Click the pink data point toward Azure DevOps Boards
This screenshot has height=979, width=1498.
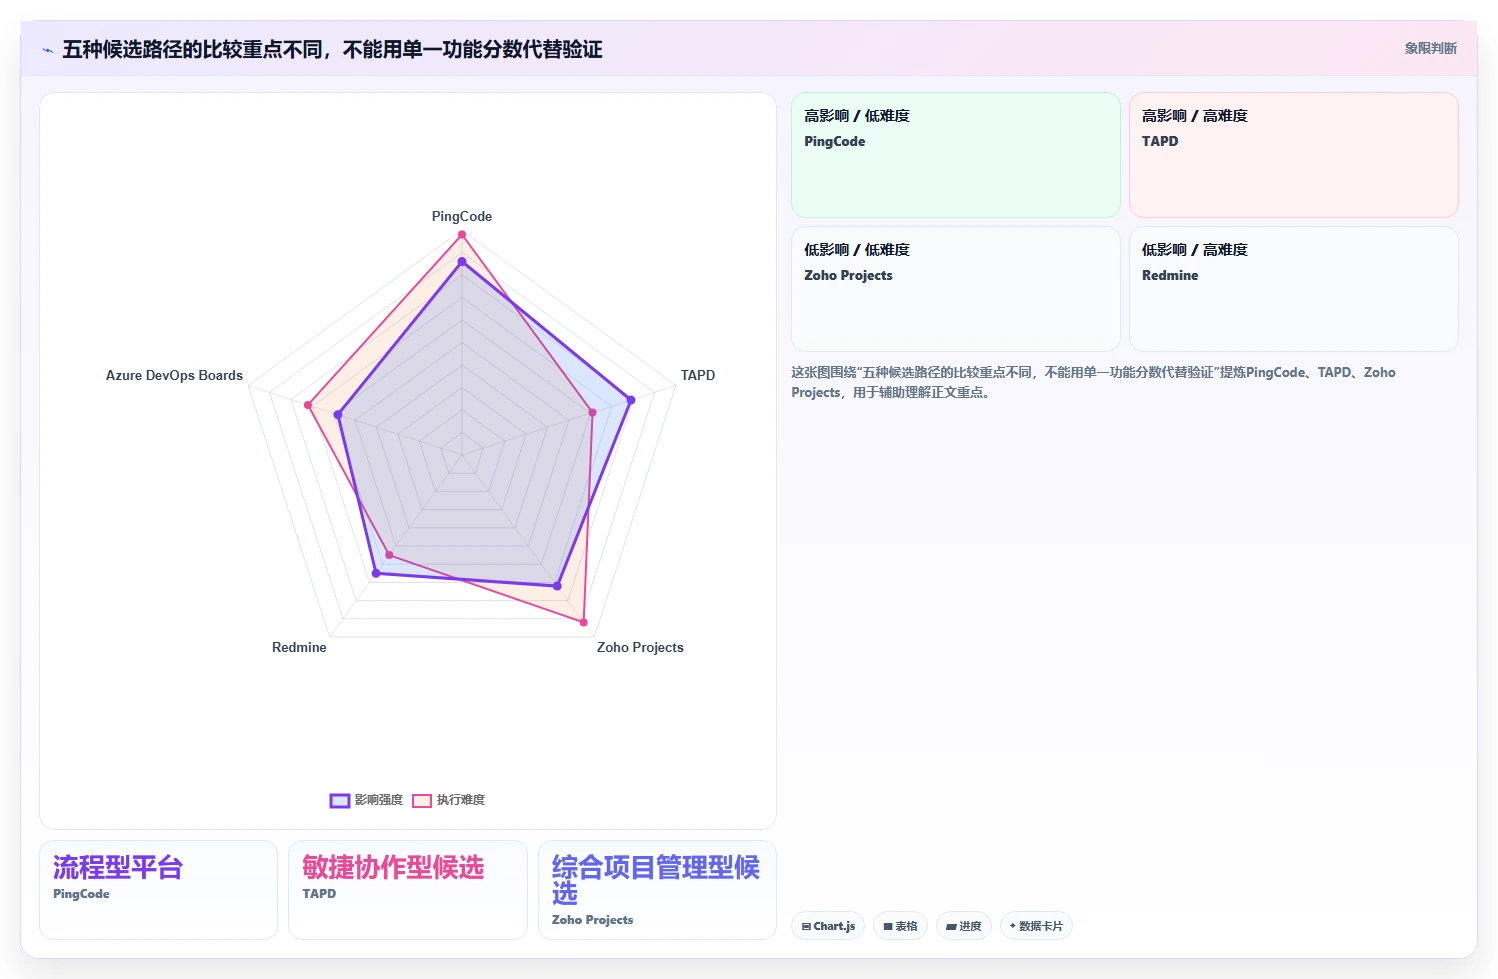pyautogui.click(x=308, y=405)
